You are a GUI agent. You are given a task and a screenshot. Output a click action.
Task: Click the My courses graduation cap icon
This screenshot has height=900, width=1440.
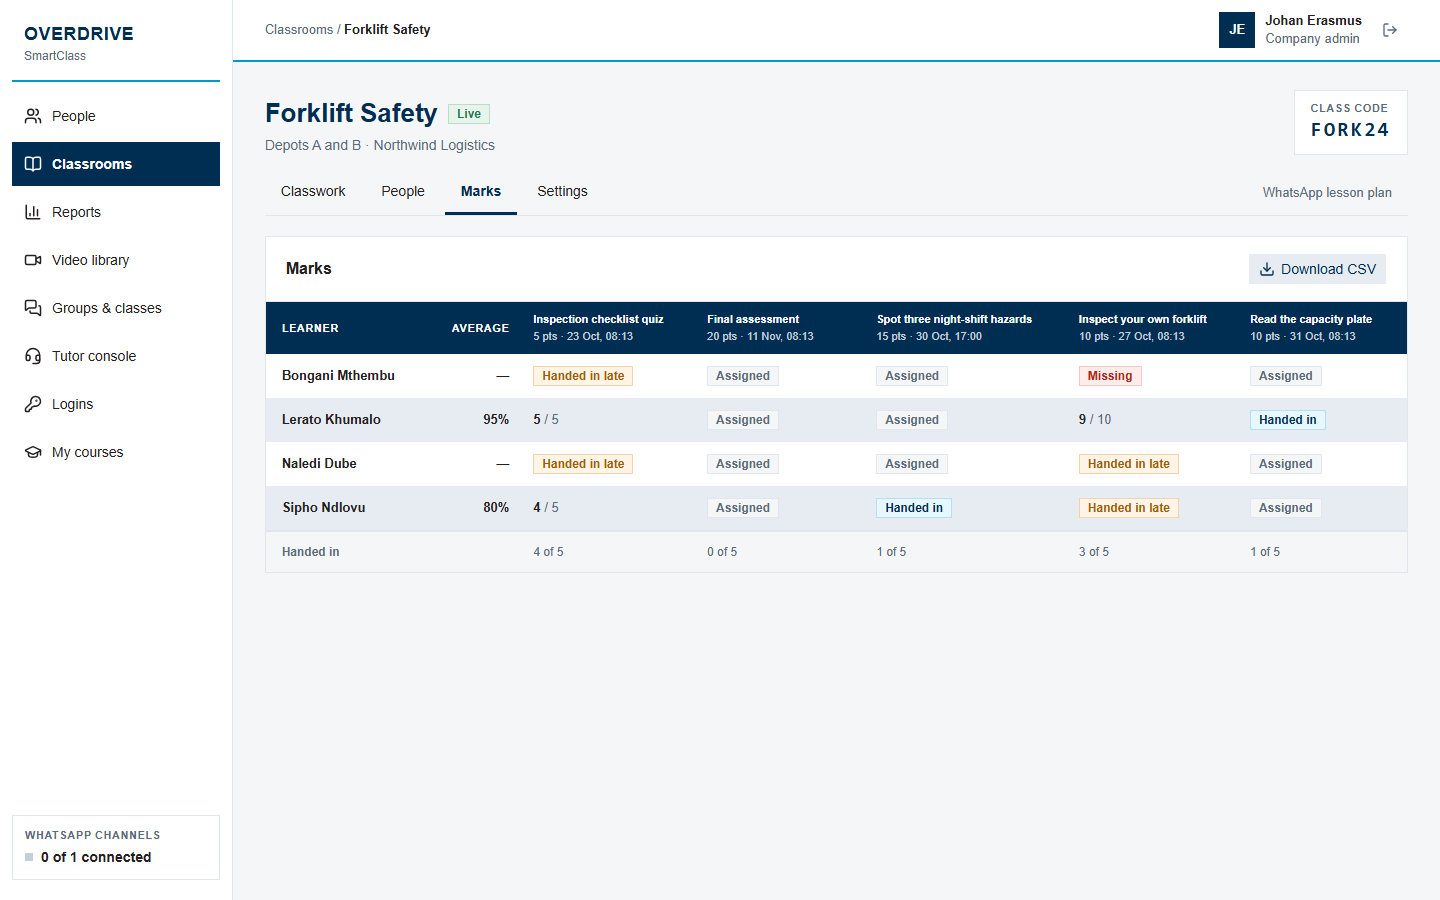tap(33, 452)
